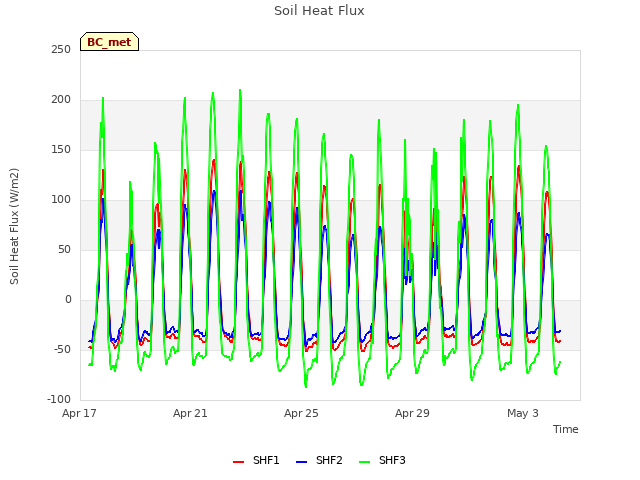Toggle the SHF1 legend entry
This screenshot has width=640, height=480.
[256, 460]
